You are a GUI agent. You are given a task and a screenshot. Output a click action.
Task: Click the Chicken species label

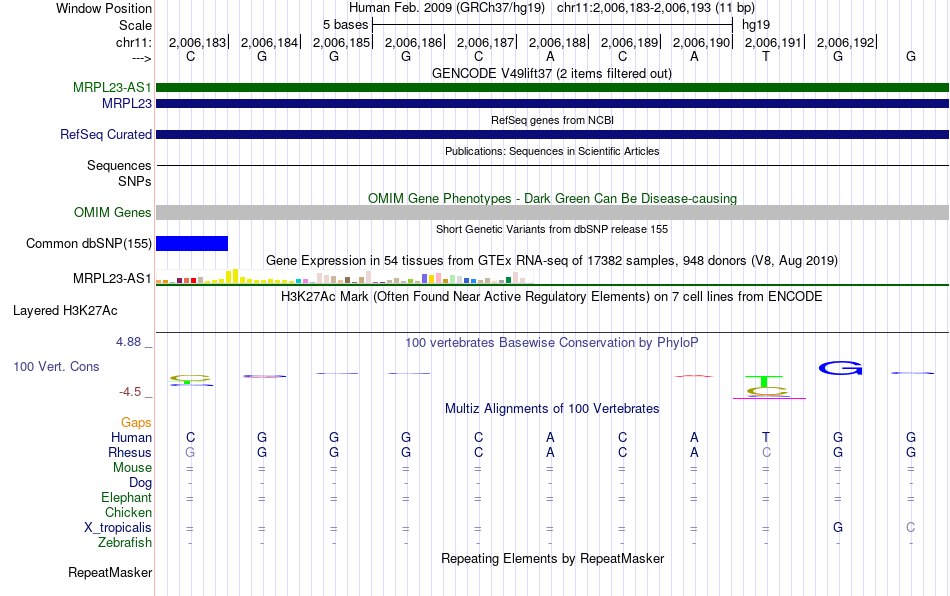point(128,512)
